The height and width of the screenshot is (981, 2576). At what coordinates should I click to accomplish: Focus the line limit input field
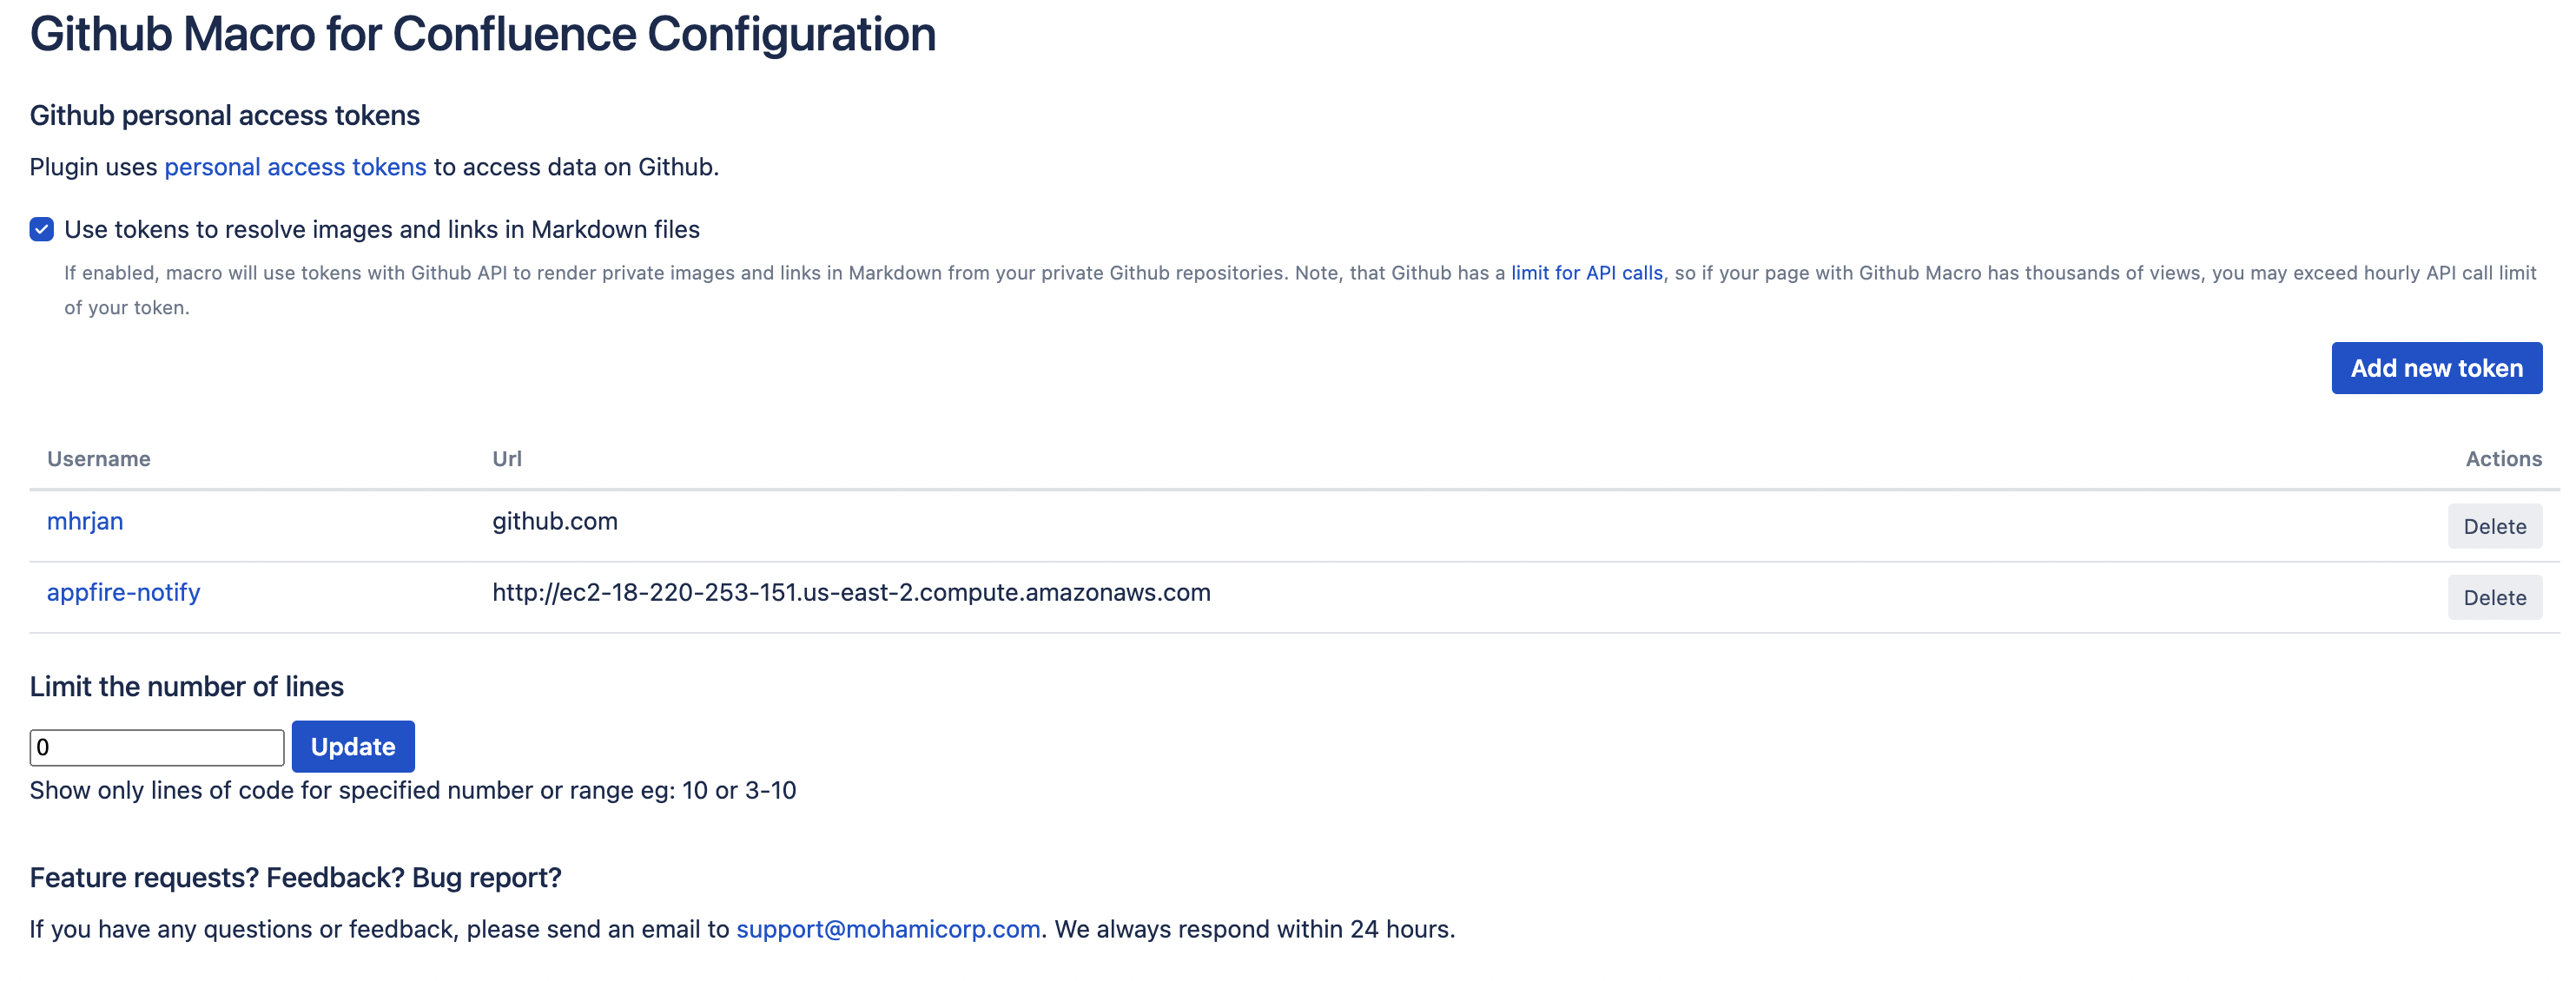157,747
